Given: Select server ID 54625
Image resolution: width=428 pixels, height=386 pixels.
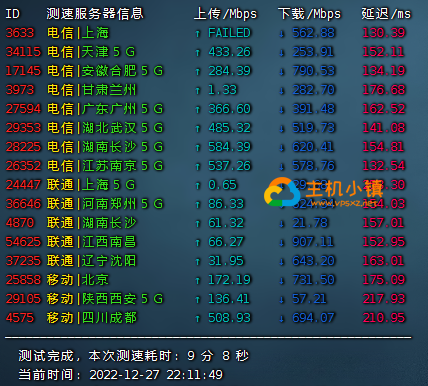Looking at the screenshot, I should 23,242.
